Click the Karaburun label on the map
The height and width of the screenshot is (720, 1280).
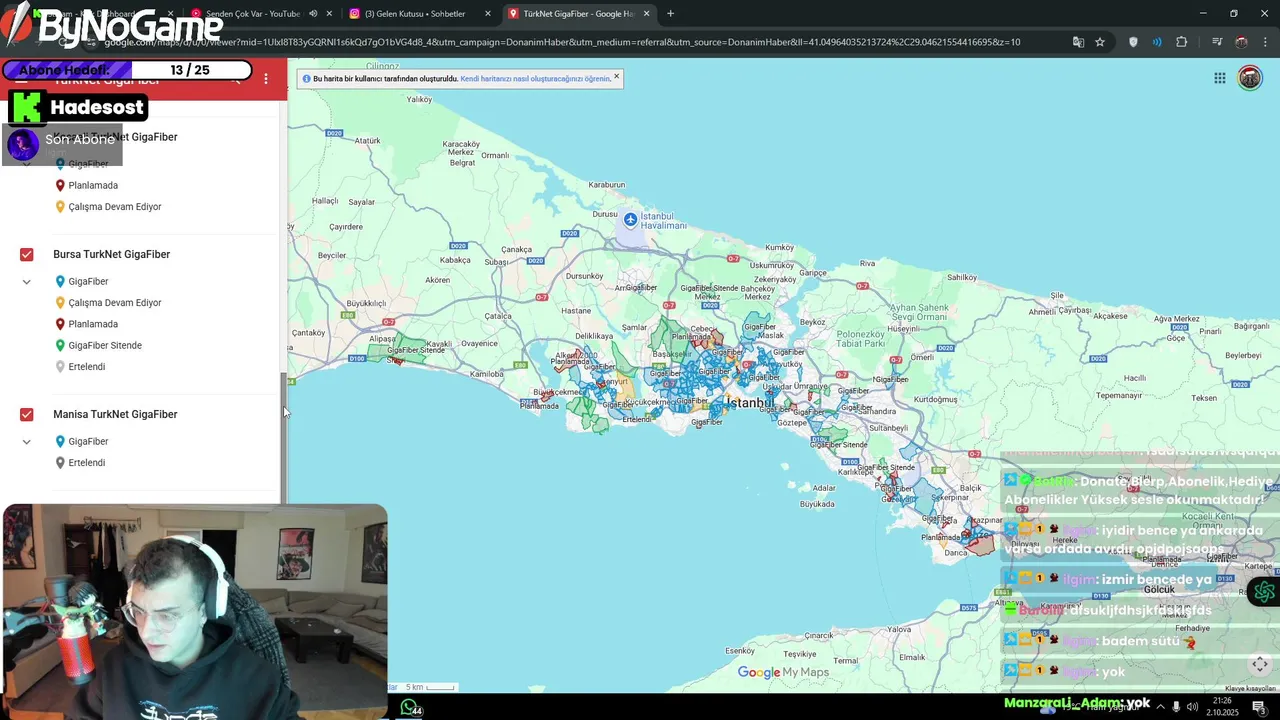pyautogui.click(x=607, y=185)
